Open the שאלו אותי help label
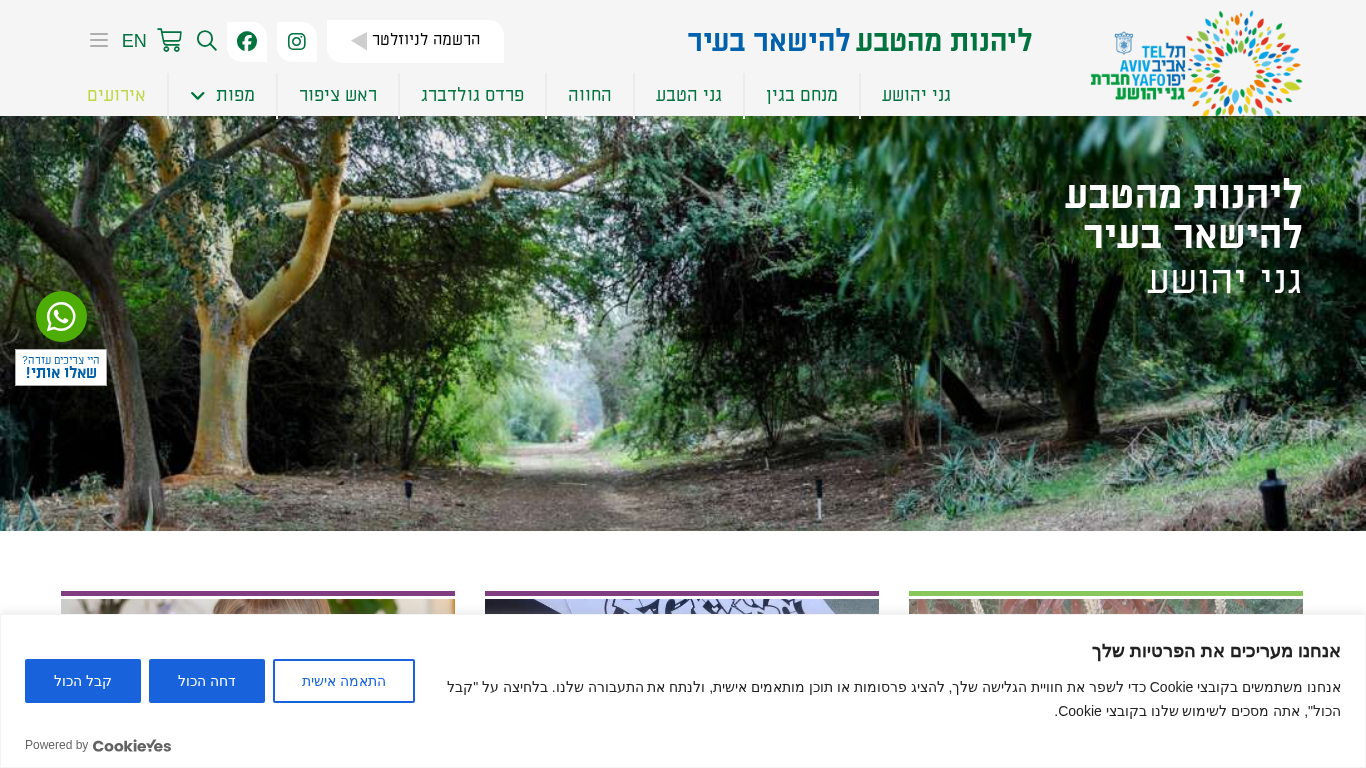This screenshot has height=768, width=1366. 61,367
